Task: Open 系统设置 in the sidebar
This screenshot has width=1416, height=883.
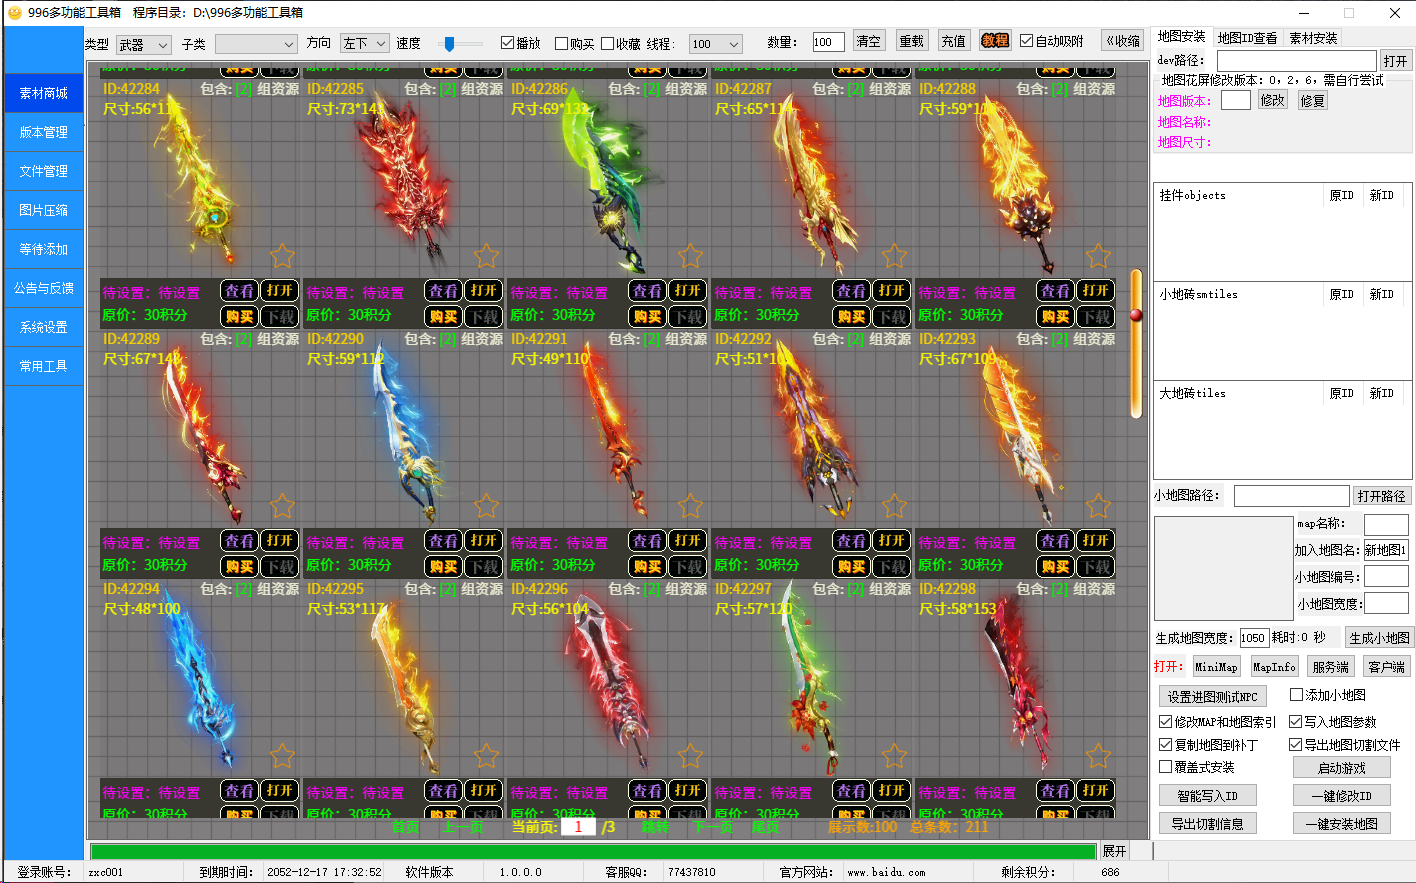Action: [x=44, y=327]
